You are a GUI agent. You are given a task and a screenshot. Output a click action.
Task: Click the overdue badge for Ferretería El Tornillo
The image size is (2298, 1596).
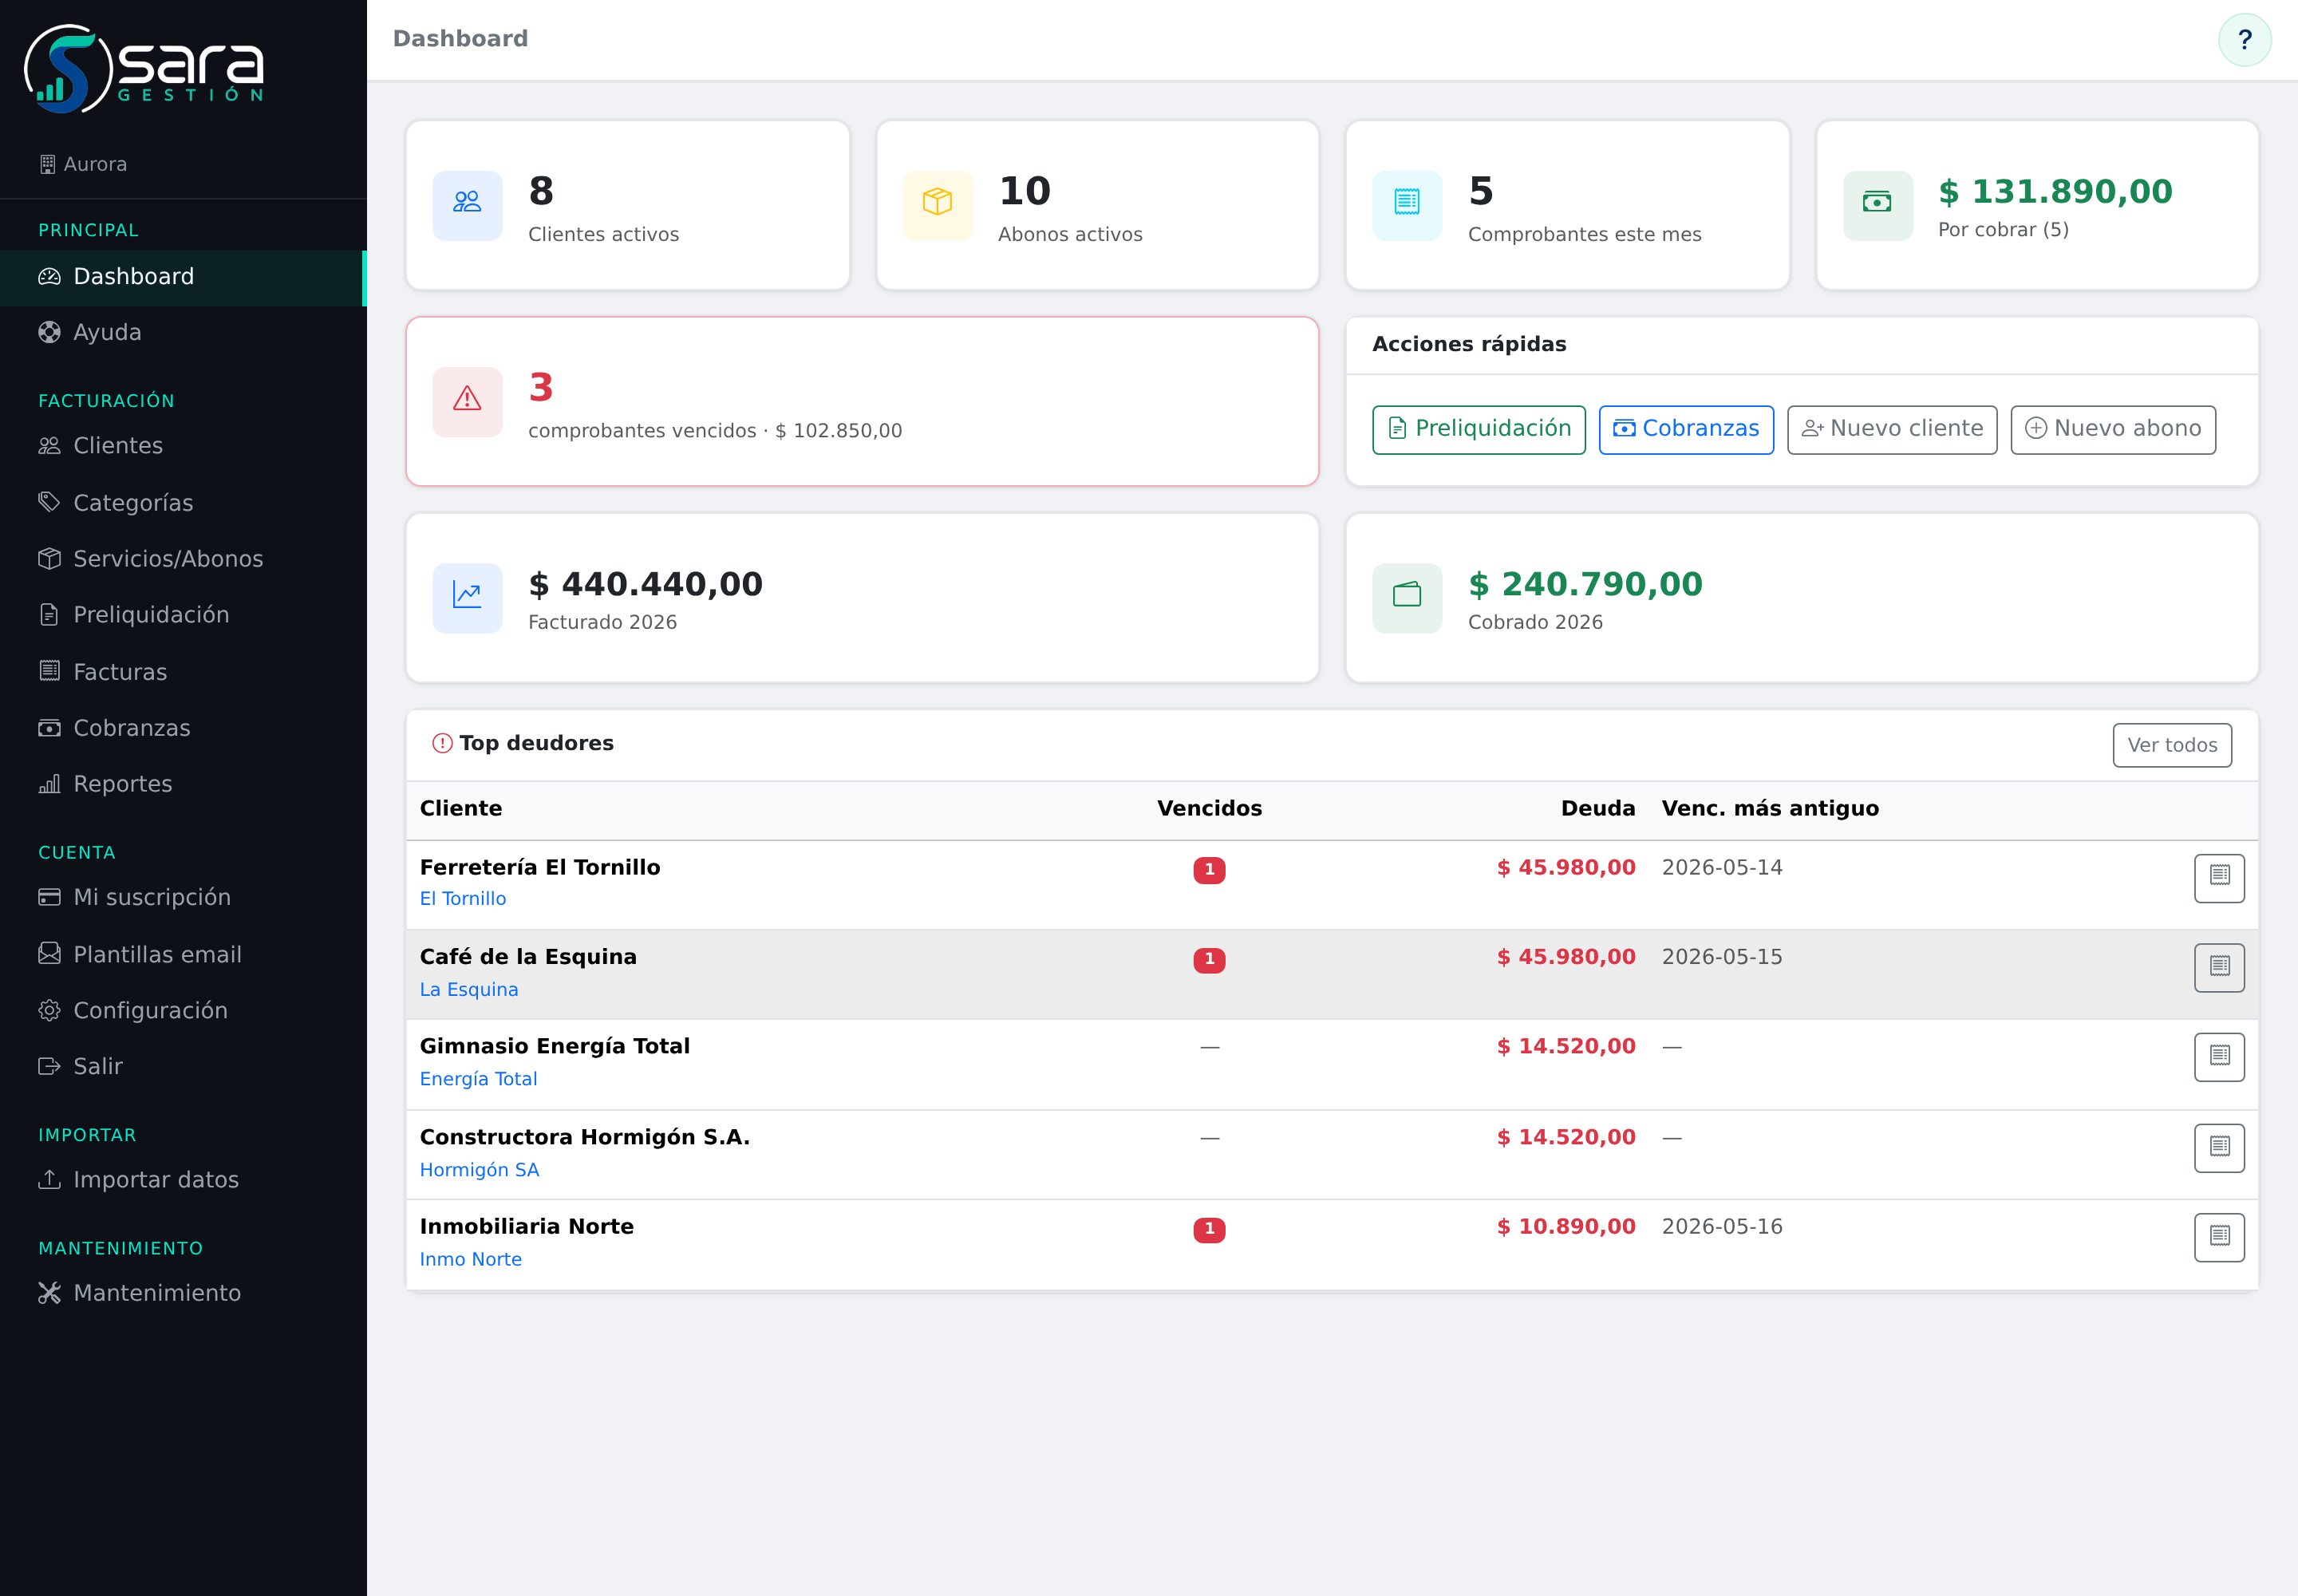1209,870
